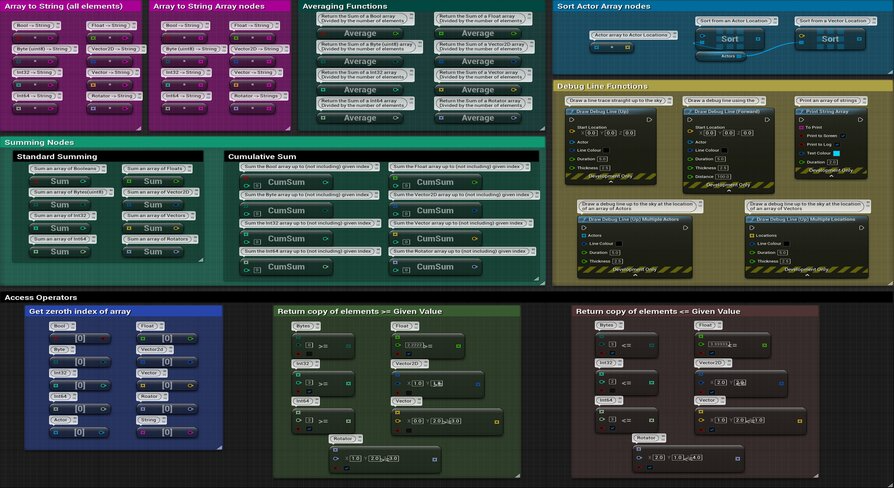Open Text Colour swatch on Print String Array

pyautogui.click(x=836, y=153)
